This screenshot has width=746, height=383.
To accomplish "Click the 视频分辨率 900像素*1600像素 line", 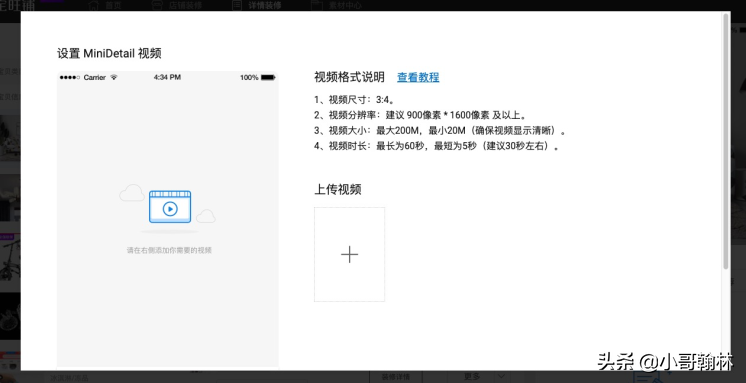I will (420, 115).
